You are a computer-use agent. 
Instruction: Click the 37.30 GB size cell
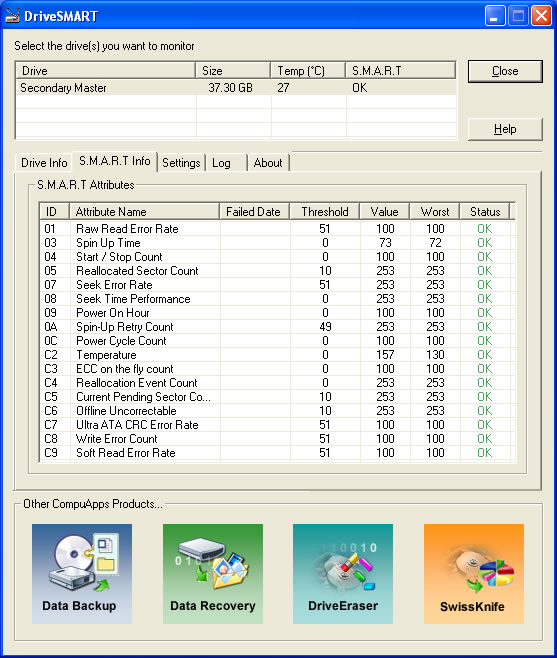pos(230,88)
